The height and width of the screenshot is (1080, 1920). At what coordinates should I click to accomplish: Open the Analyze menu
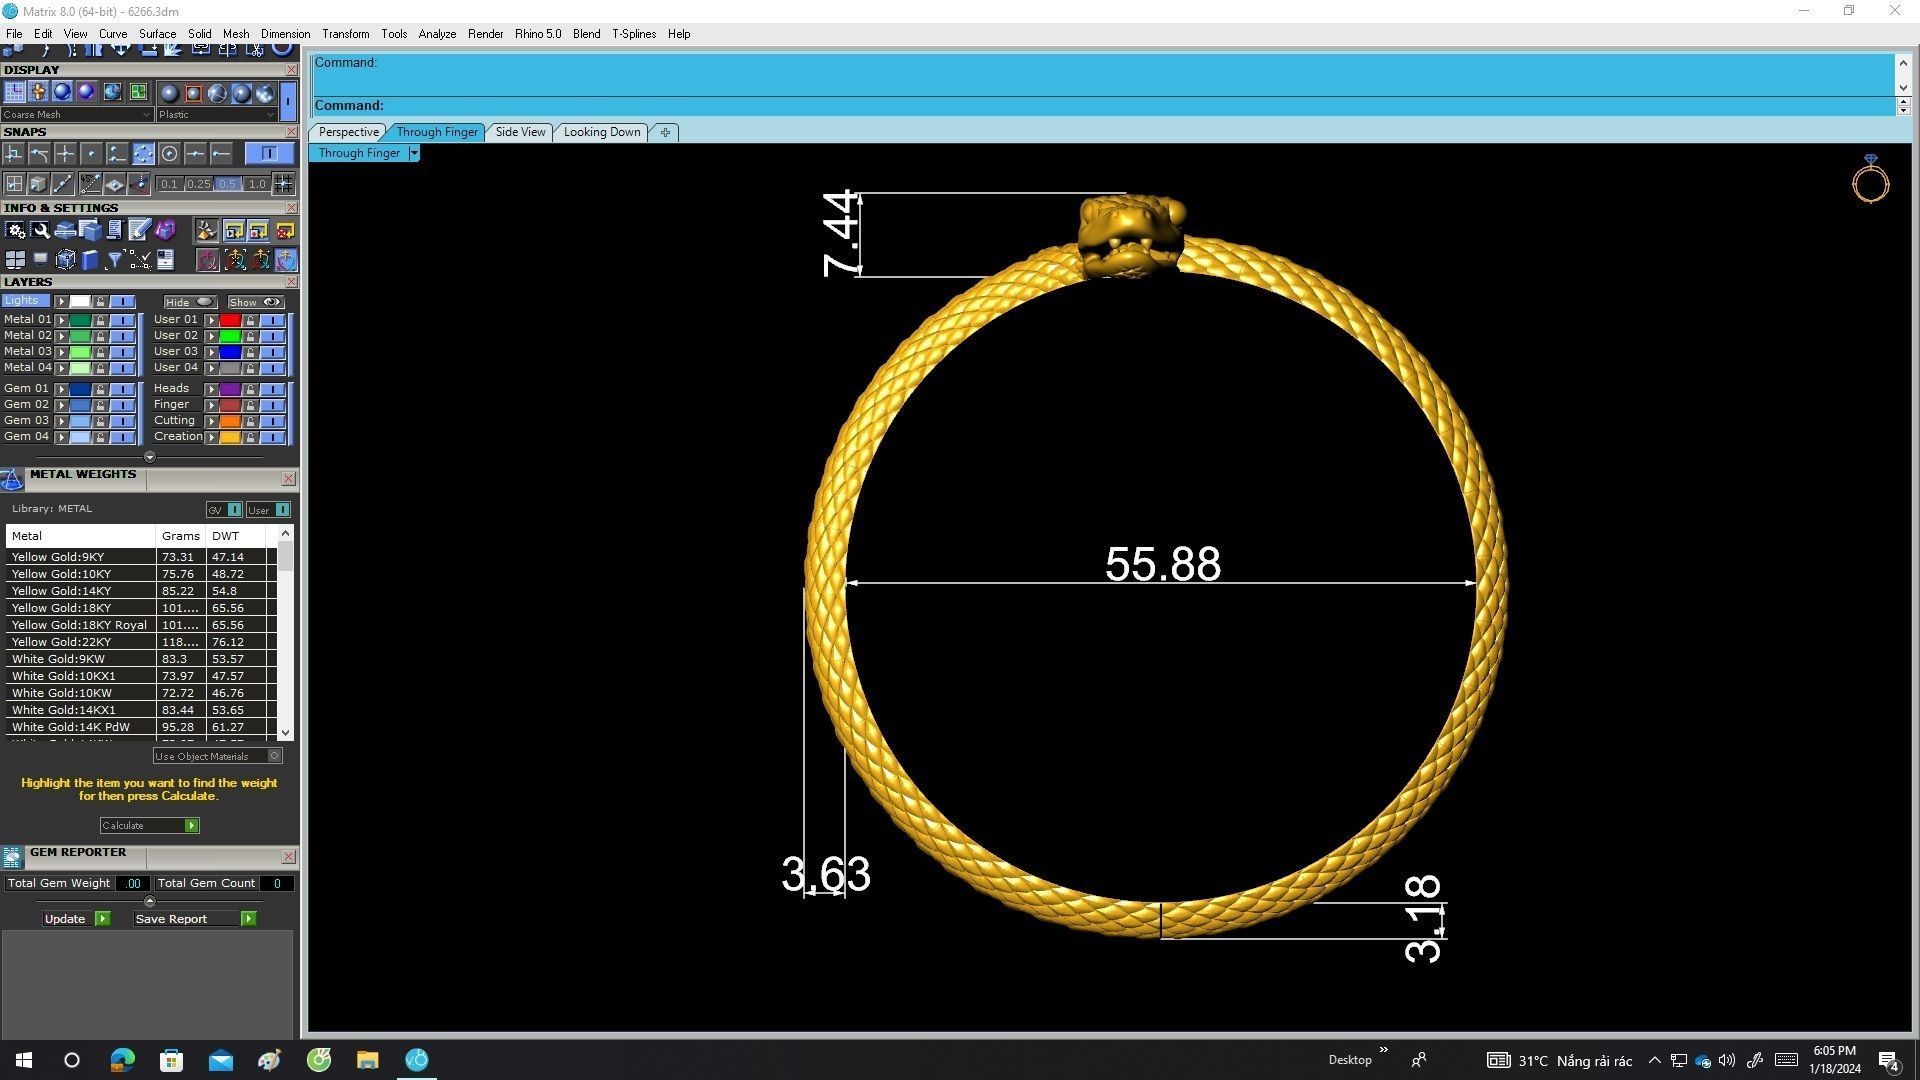(437, 34)
